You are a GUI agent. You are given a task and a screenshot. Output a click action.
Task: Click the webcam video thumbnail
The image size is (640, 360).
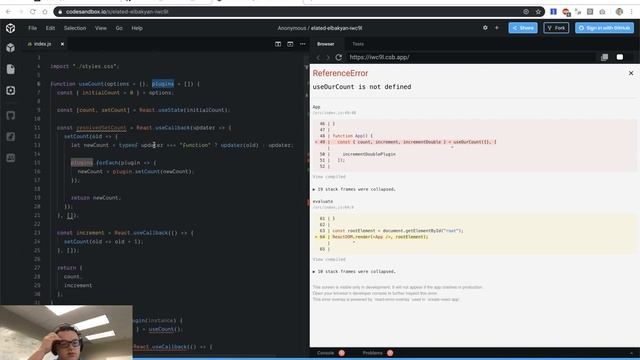click(66, 332)
